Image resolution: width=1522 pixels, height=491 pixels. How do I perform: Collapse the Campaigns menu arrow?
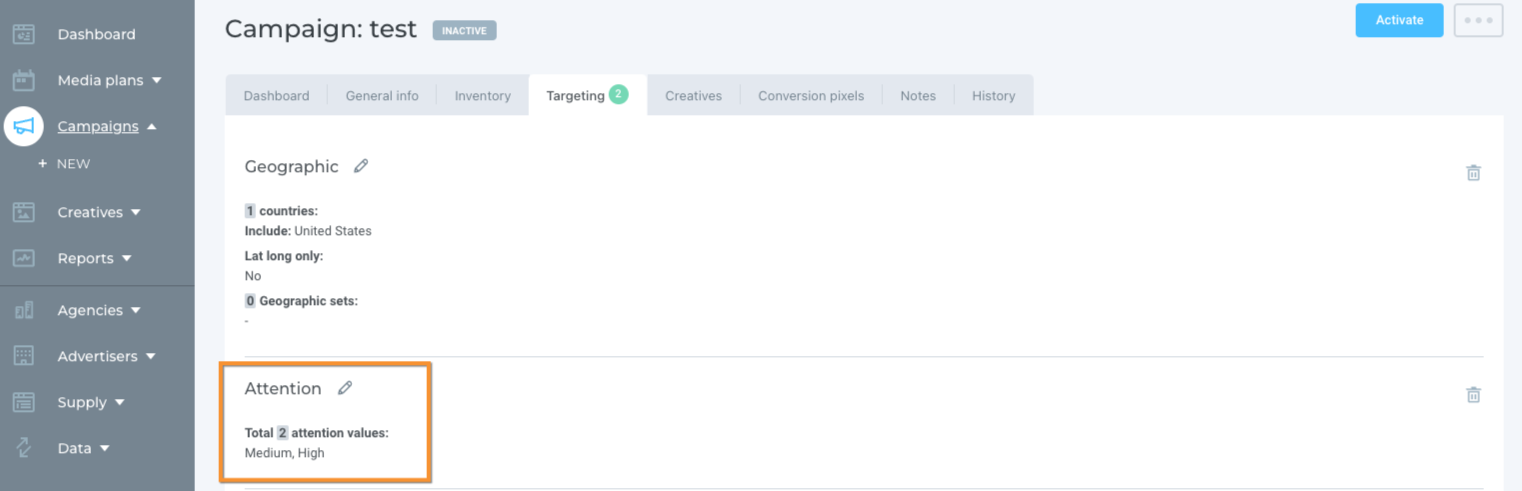151,126
